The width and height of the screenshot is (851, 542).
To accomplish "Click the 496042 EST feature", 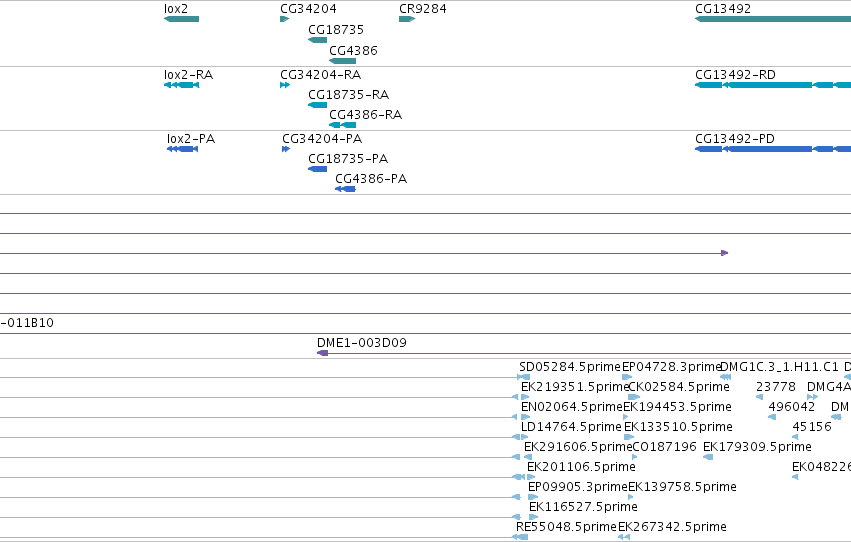I will [x=772, y=417].
